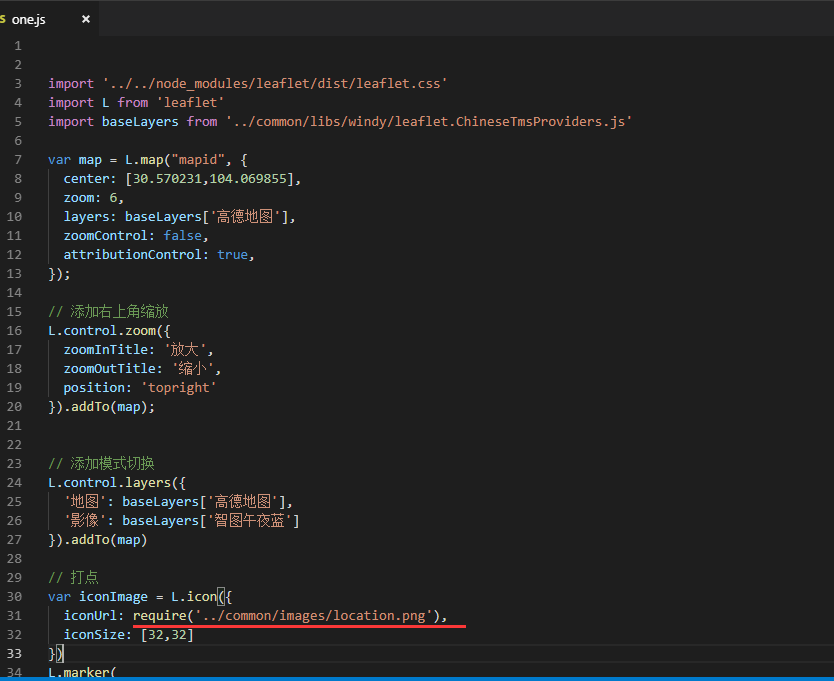Click the zoomControl false value

point(182,236)
